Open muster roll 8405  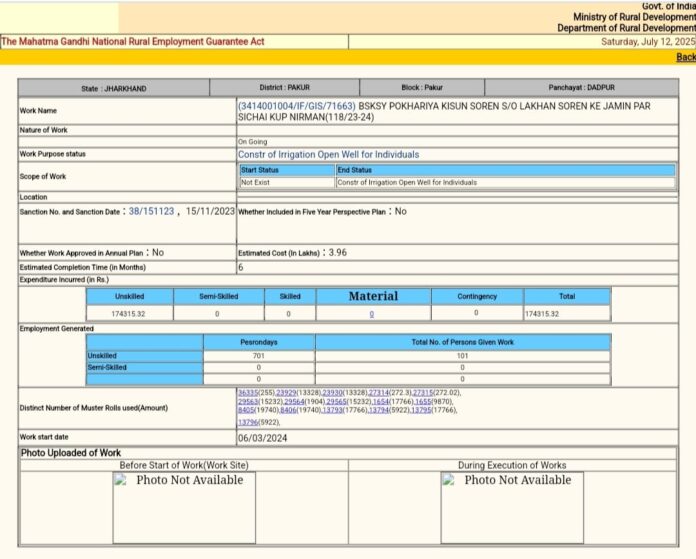pyautogui.click(x=245, y=410)
